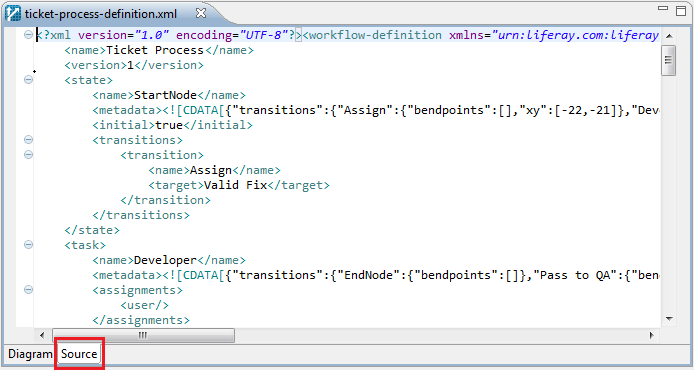Click the workflow file icon in the tab
694x370 pixels.
pos(14,14)
